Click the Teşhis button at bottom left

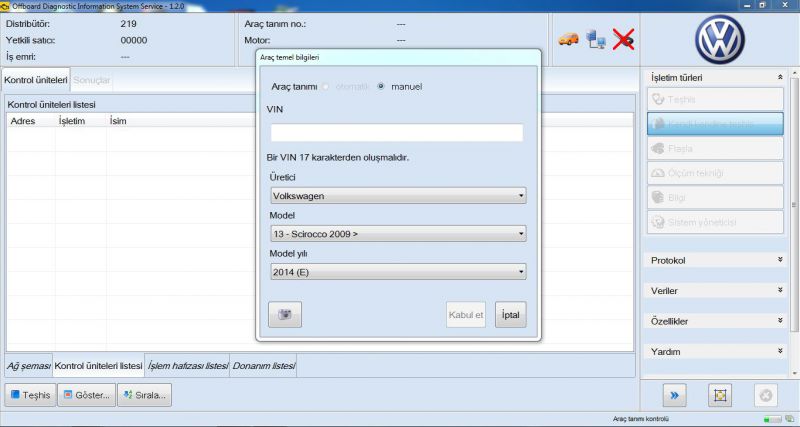click(31, 395)
